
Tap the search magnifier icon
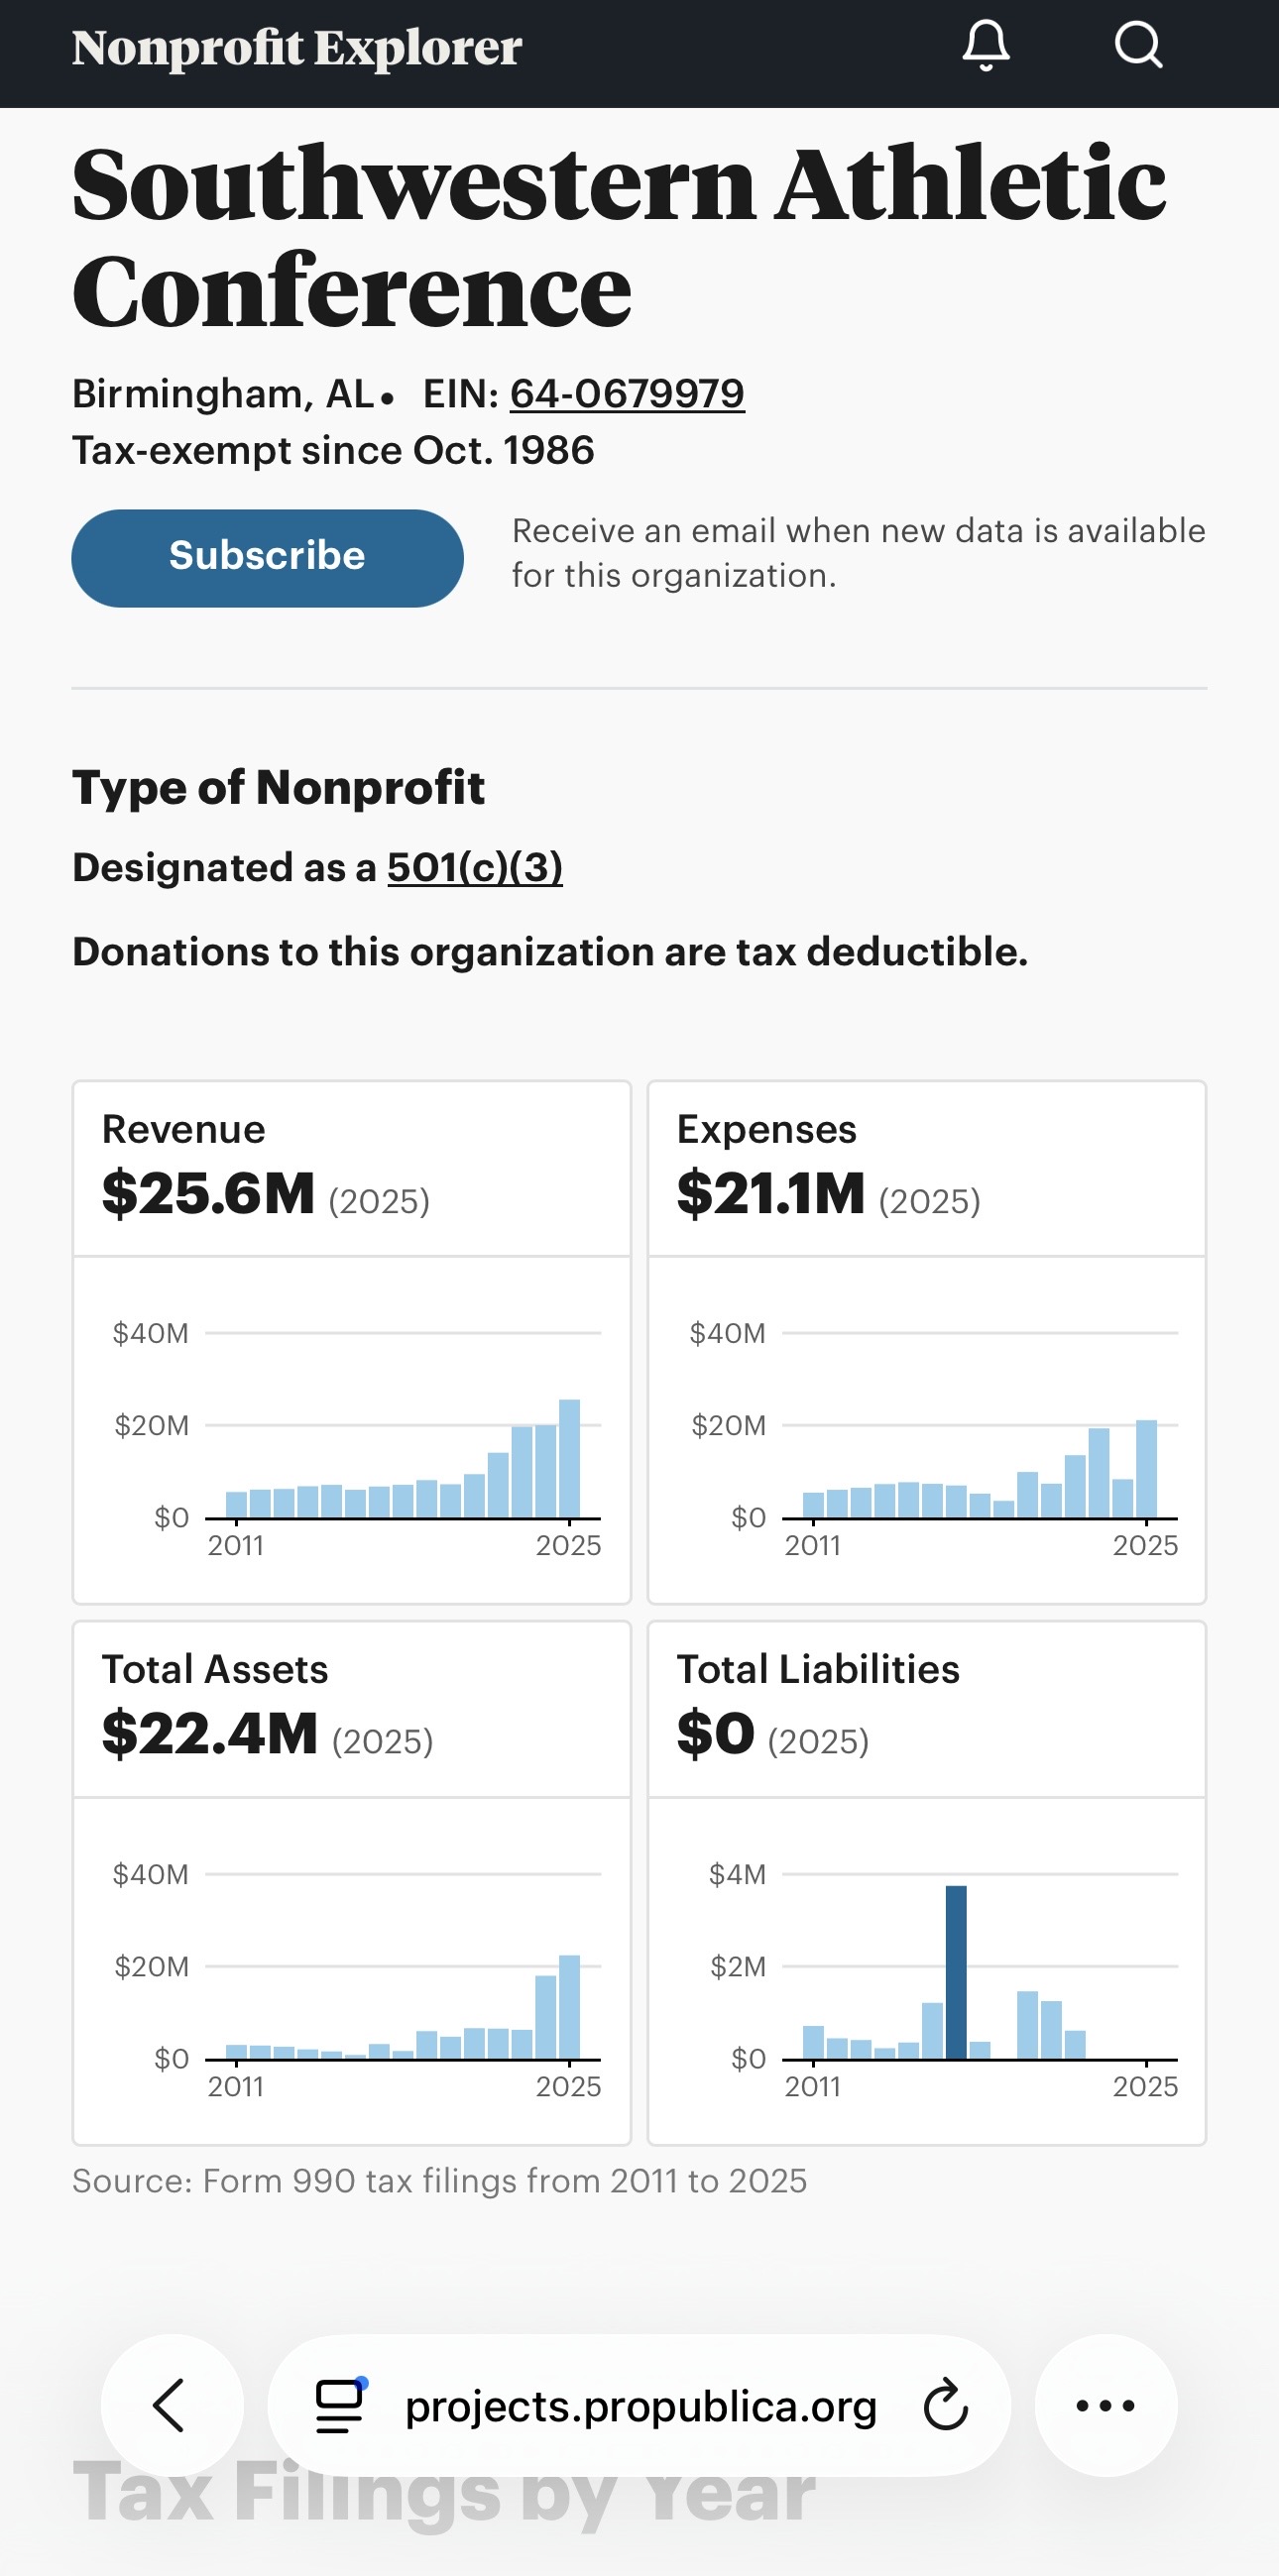coord(1138,45)
